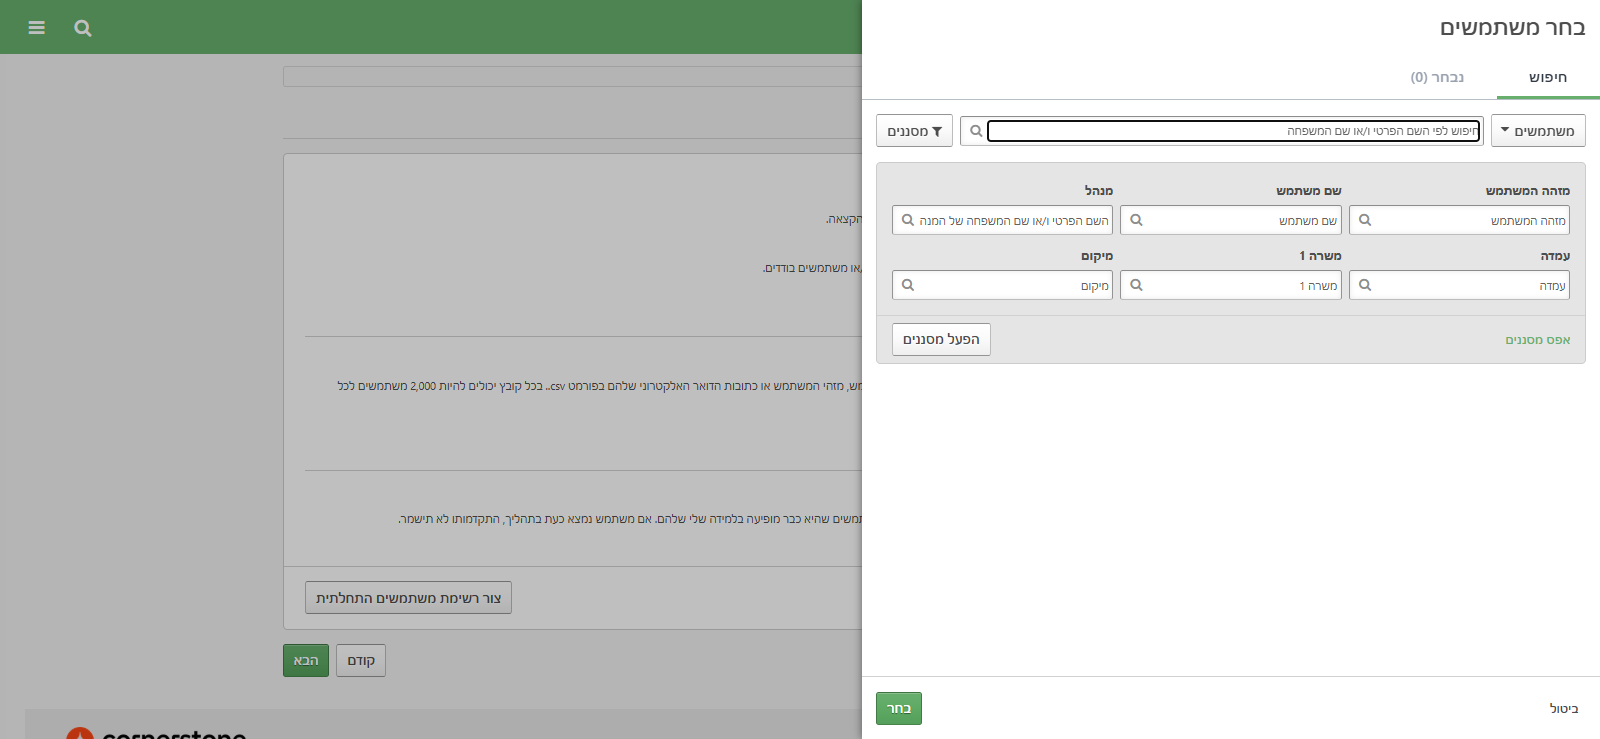1600x739 pixels.
Task: Click the green הבא button
Action: tap(305, 660)
